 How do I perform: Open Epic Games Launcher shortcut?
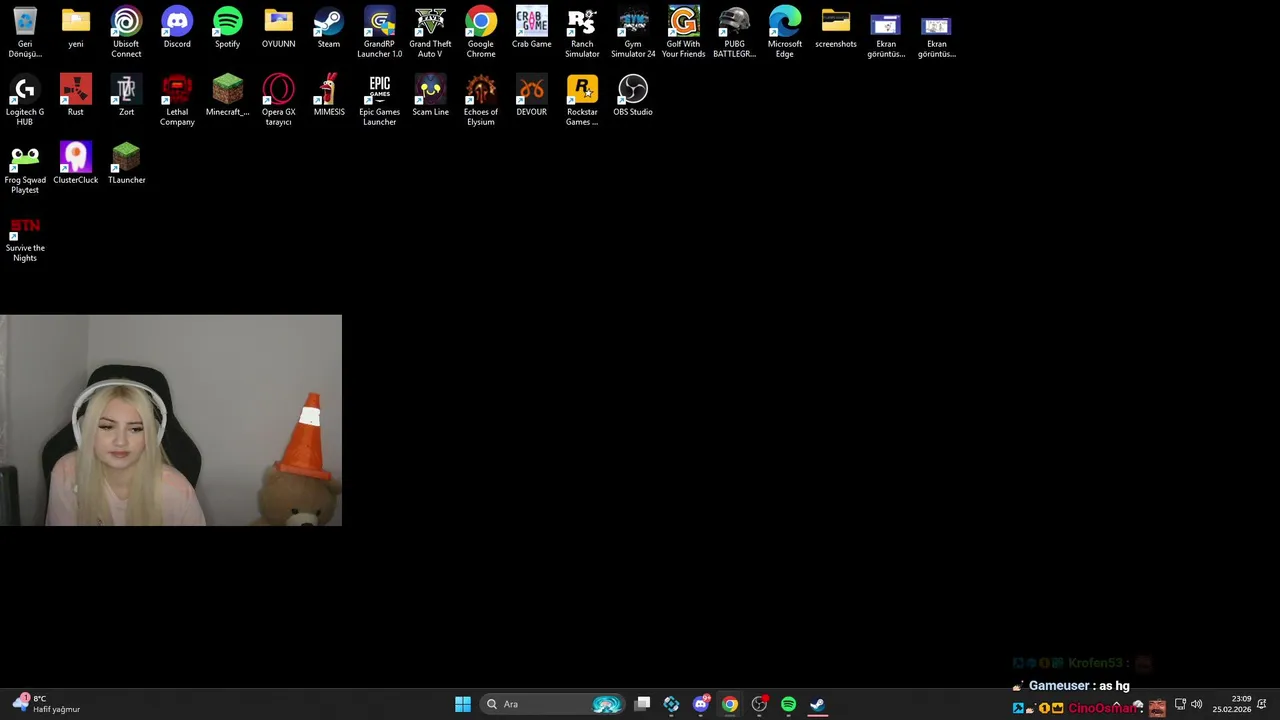click(x=379, y=100)
